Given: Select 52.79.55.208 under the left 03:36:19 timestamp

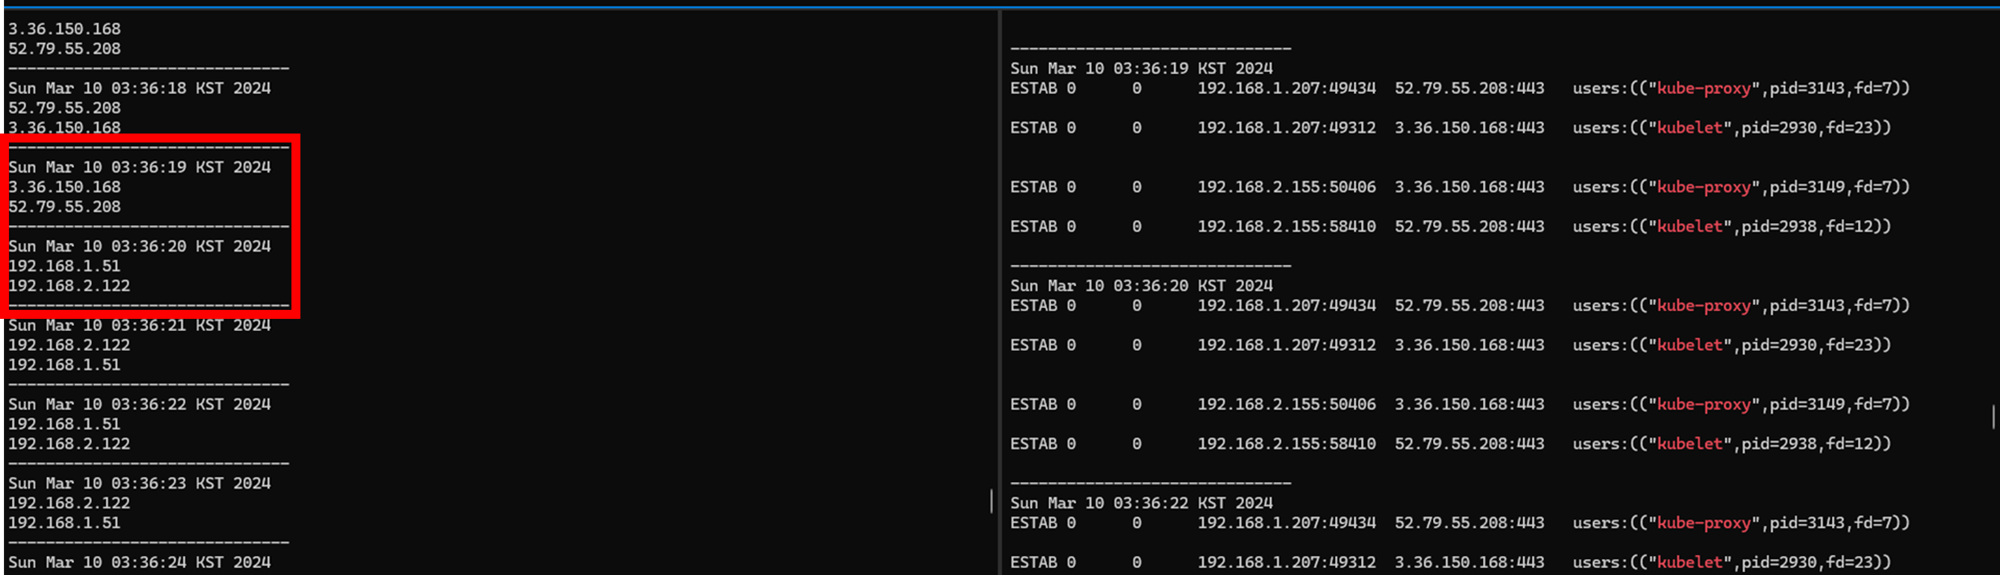Looking at the screenshot, I should 64,207.
